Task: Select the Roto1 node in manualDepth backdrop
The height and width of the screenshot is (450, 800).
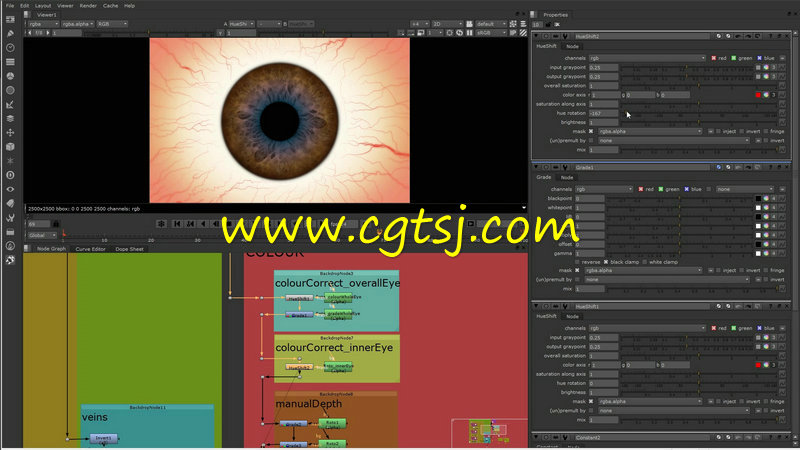Action: [x=332, y=423]
